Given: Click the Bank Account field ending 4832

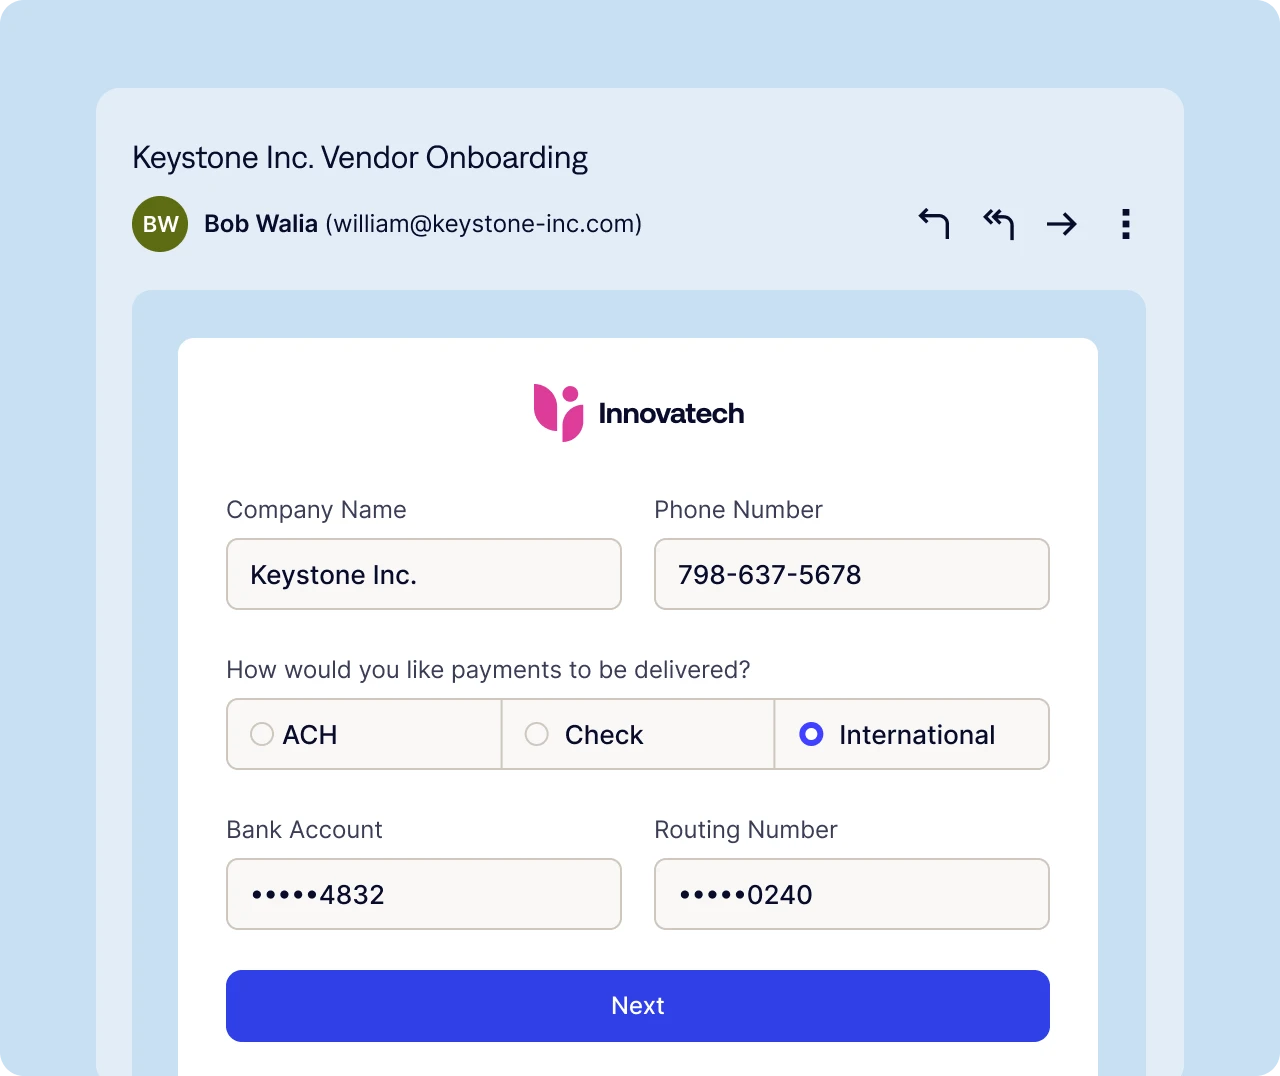Looking at the screenshot, I should [x=424, y=895].
